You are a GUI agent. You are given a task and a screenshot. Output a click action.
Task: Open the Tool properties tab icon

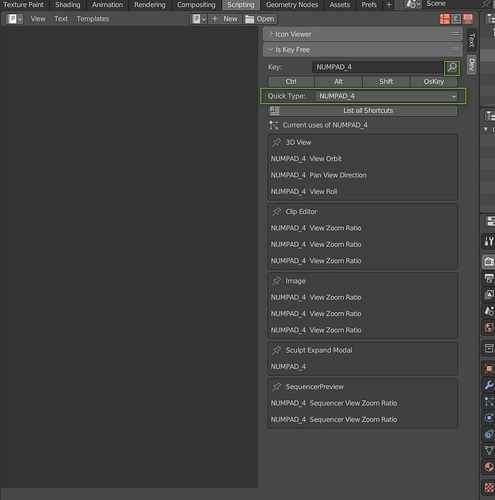tap(489, 241)
